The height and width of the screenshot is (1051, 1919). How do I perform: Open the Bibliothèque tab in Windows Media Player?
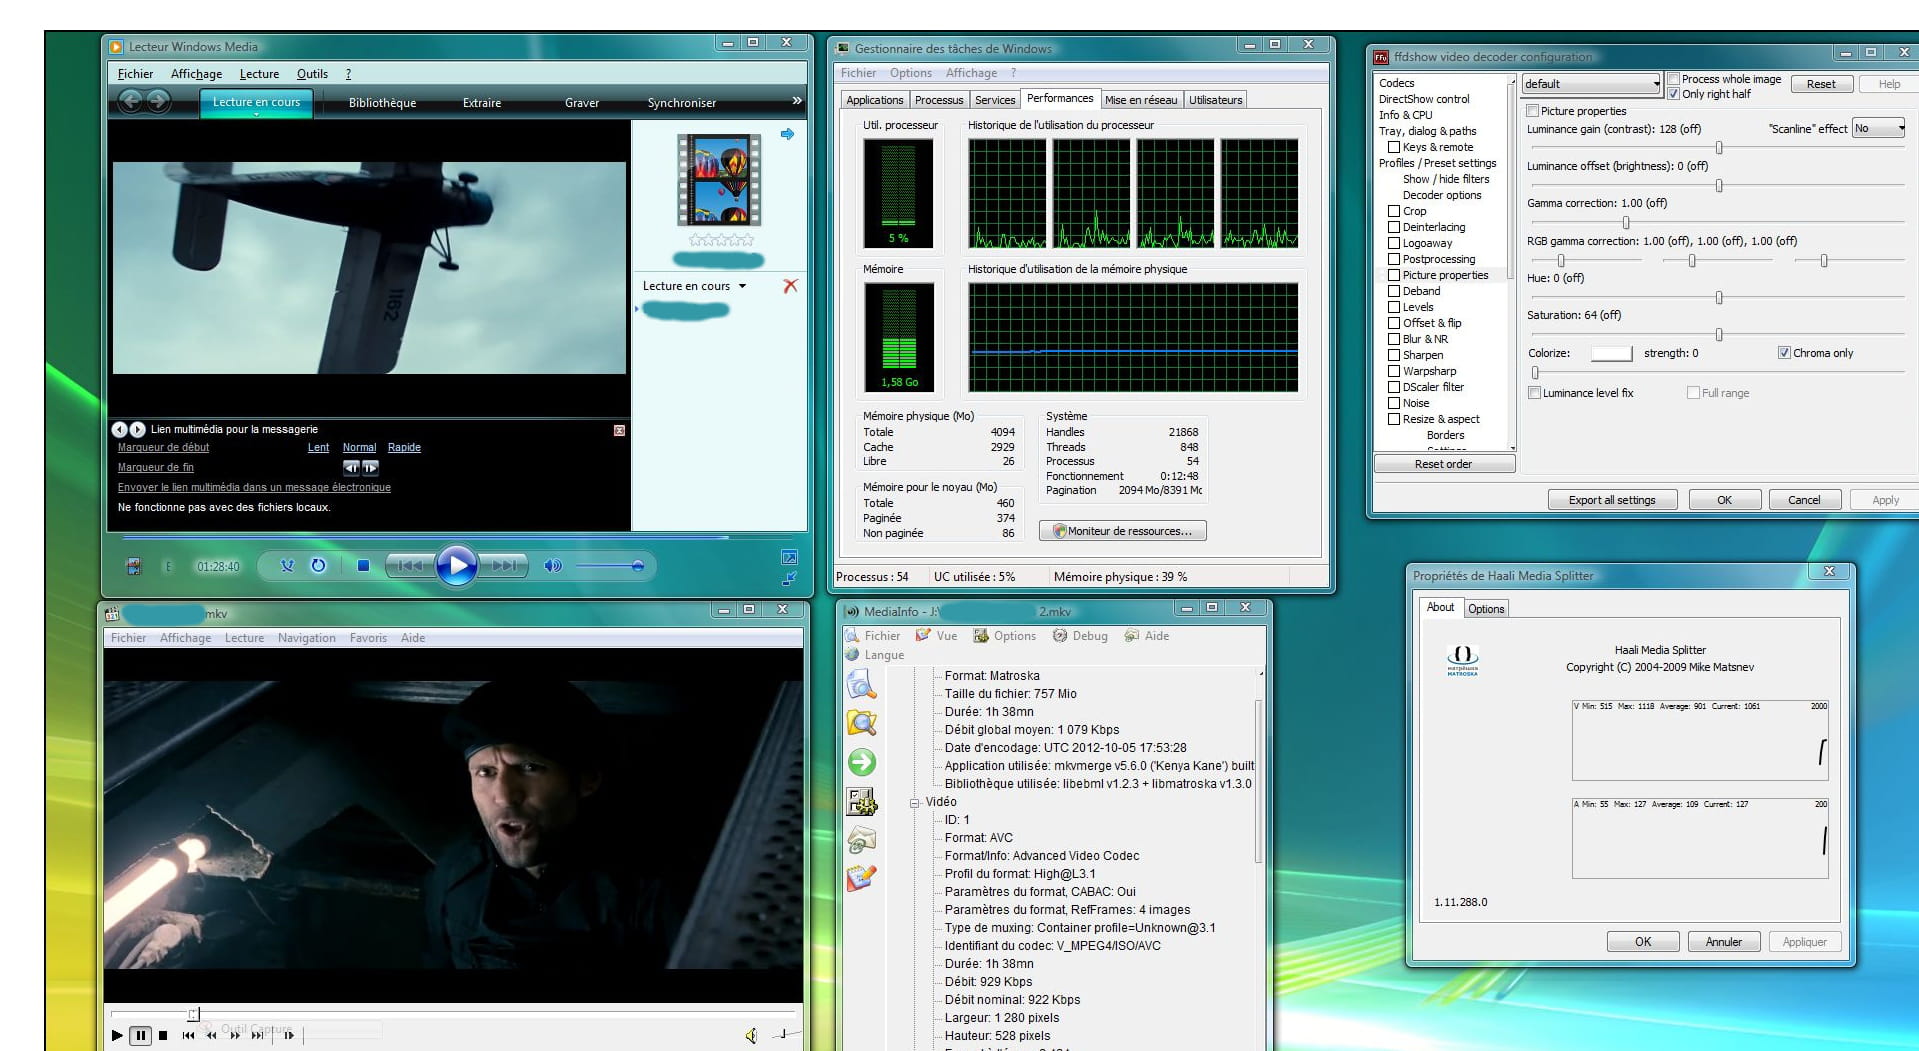point(382,103)
